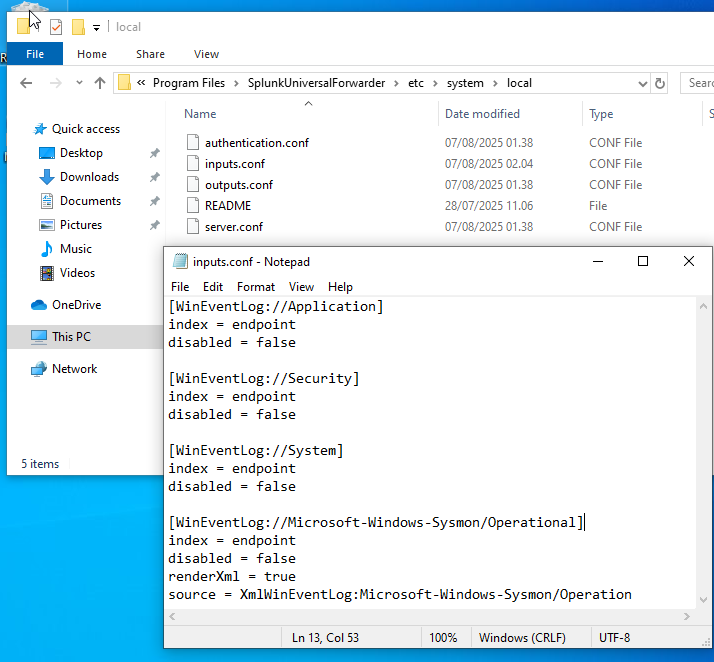Expand chevron after Program Files breadcrumb
The height and width of the screenshot is (662, 714).
(236, 83)
